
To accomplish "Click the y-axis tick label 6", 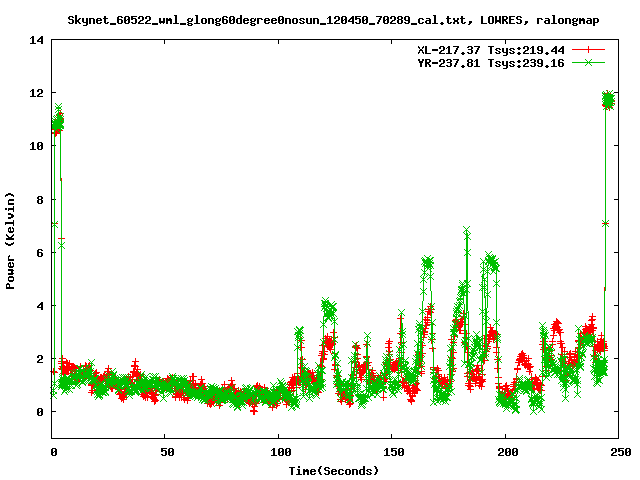I will (x=40, y=253).
